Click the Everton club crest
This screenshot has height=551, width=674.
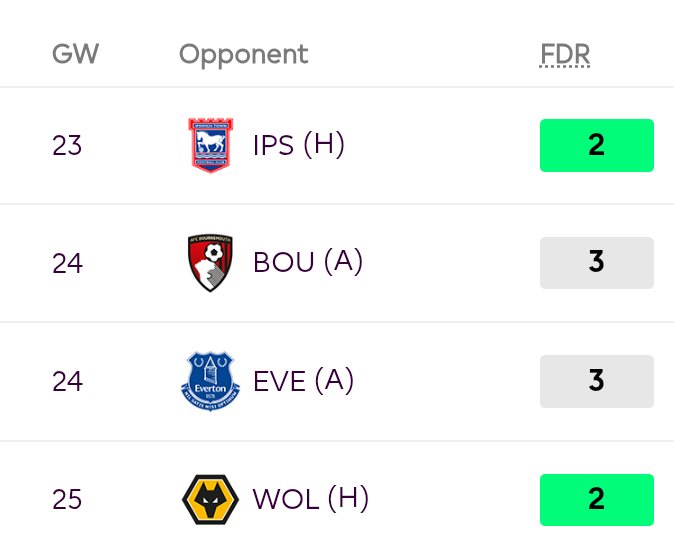(210, 381)
